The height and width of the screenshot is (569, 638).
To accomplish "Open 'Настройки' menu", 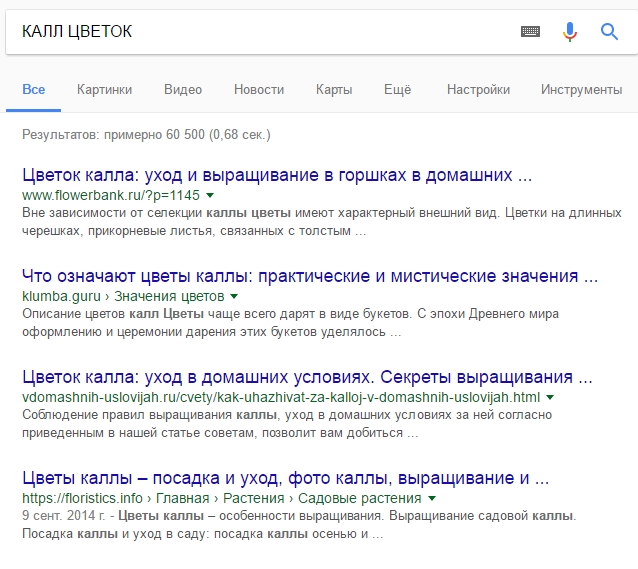I will pos(478,90).
